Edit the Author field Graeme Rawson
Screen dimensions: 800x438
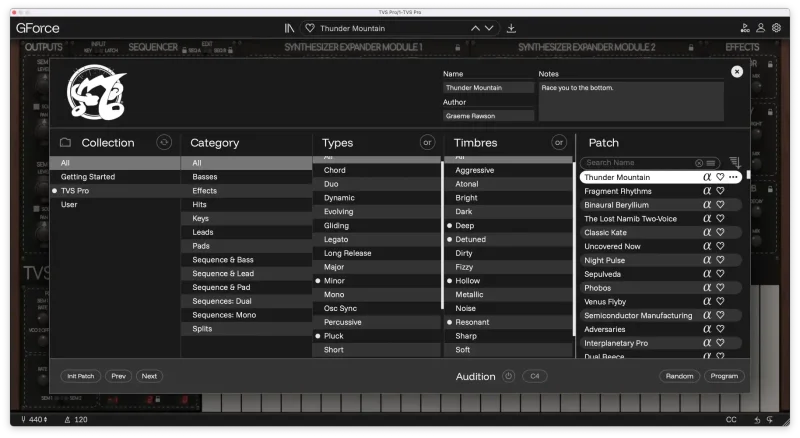coord(488,116)
